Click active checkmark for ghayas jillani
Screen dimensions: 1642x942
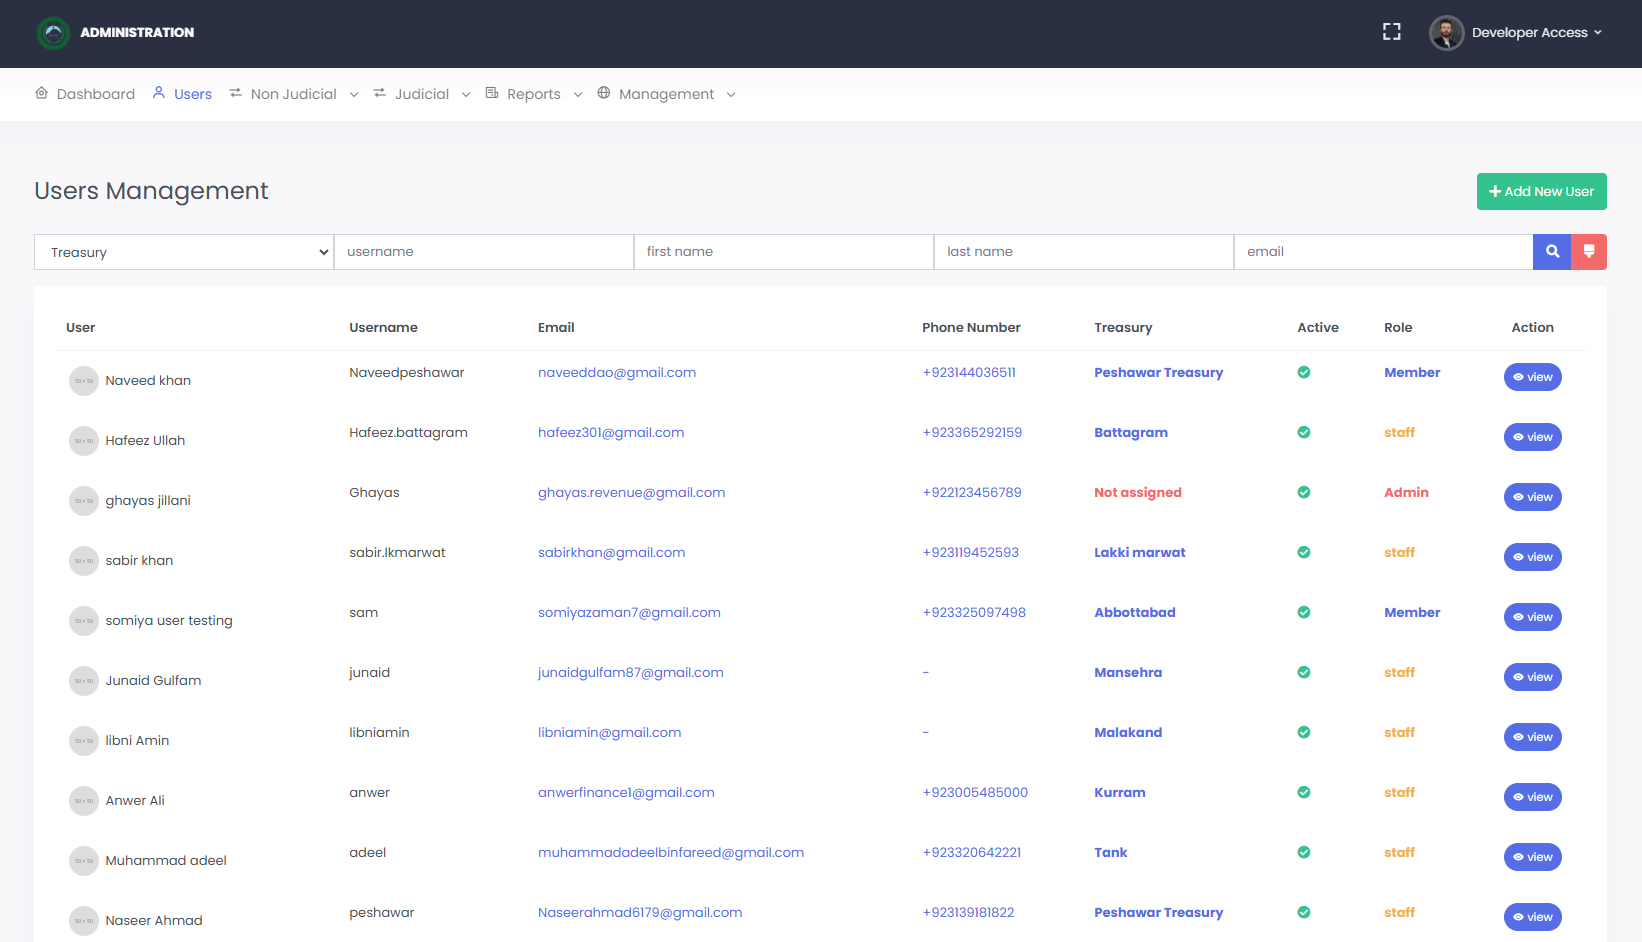click(x=1304, y=492)
